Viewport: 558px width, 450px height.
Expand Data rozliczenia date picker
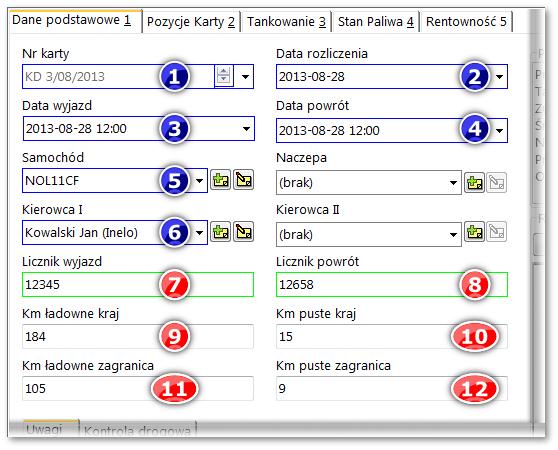pyautogui.click(x=499, y=76)
